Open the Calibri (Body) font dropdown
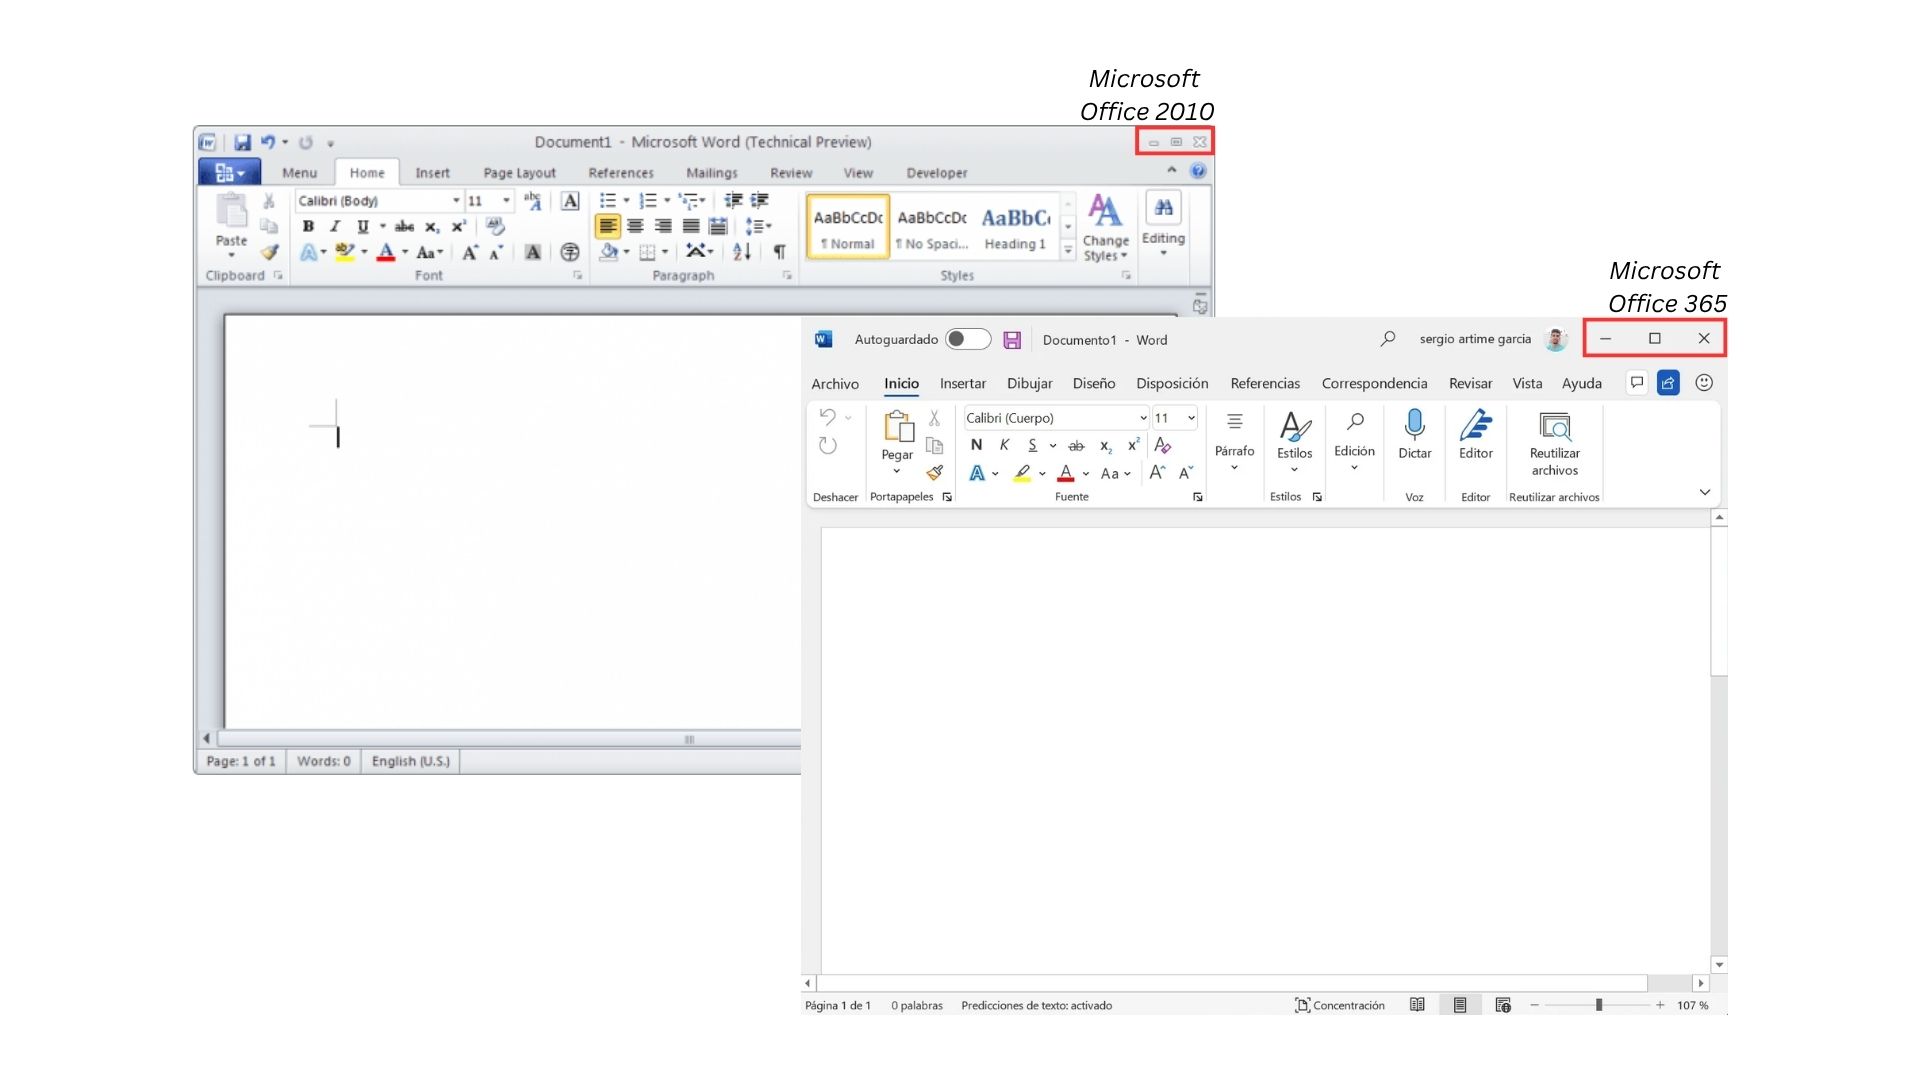 [456, 201]
